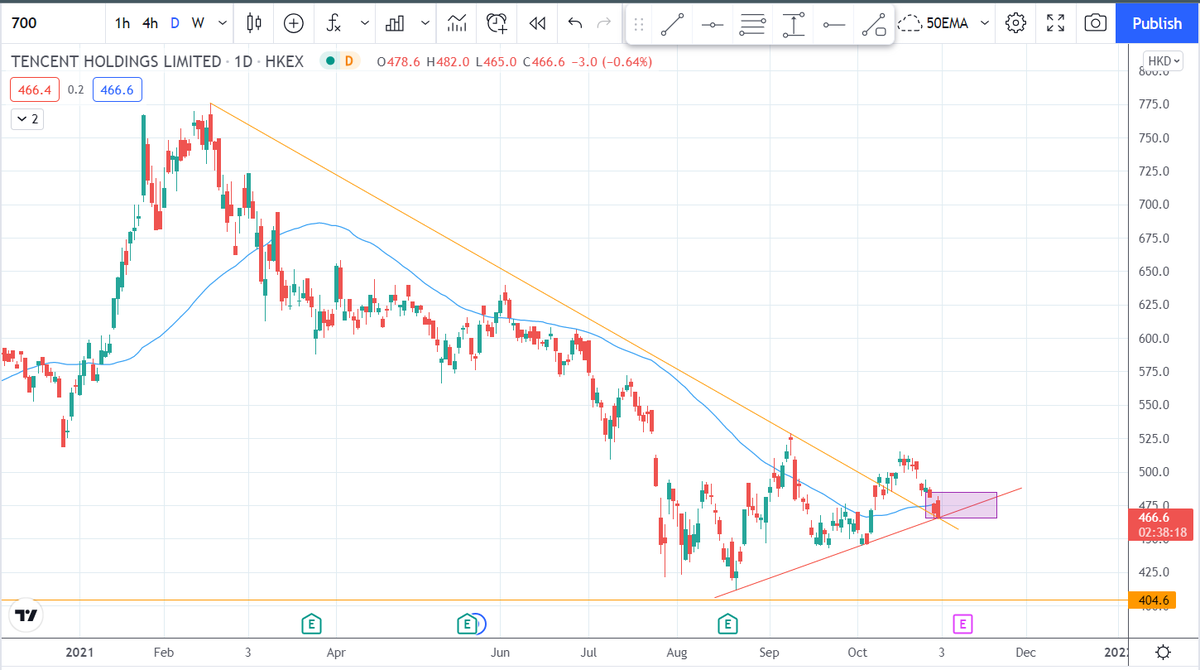Click the May earnings E marker
Image resolution: width=1200 pixels, height=670 pixels.
(466, 624)
